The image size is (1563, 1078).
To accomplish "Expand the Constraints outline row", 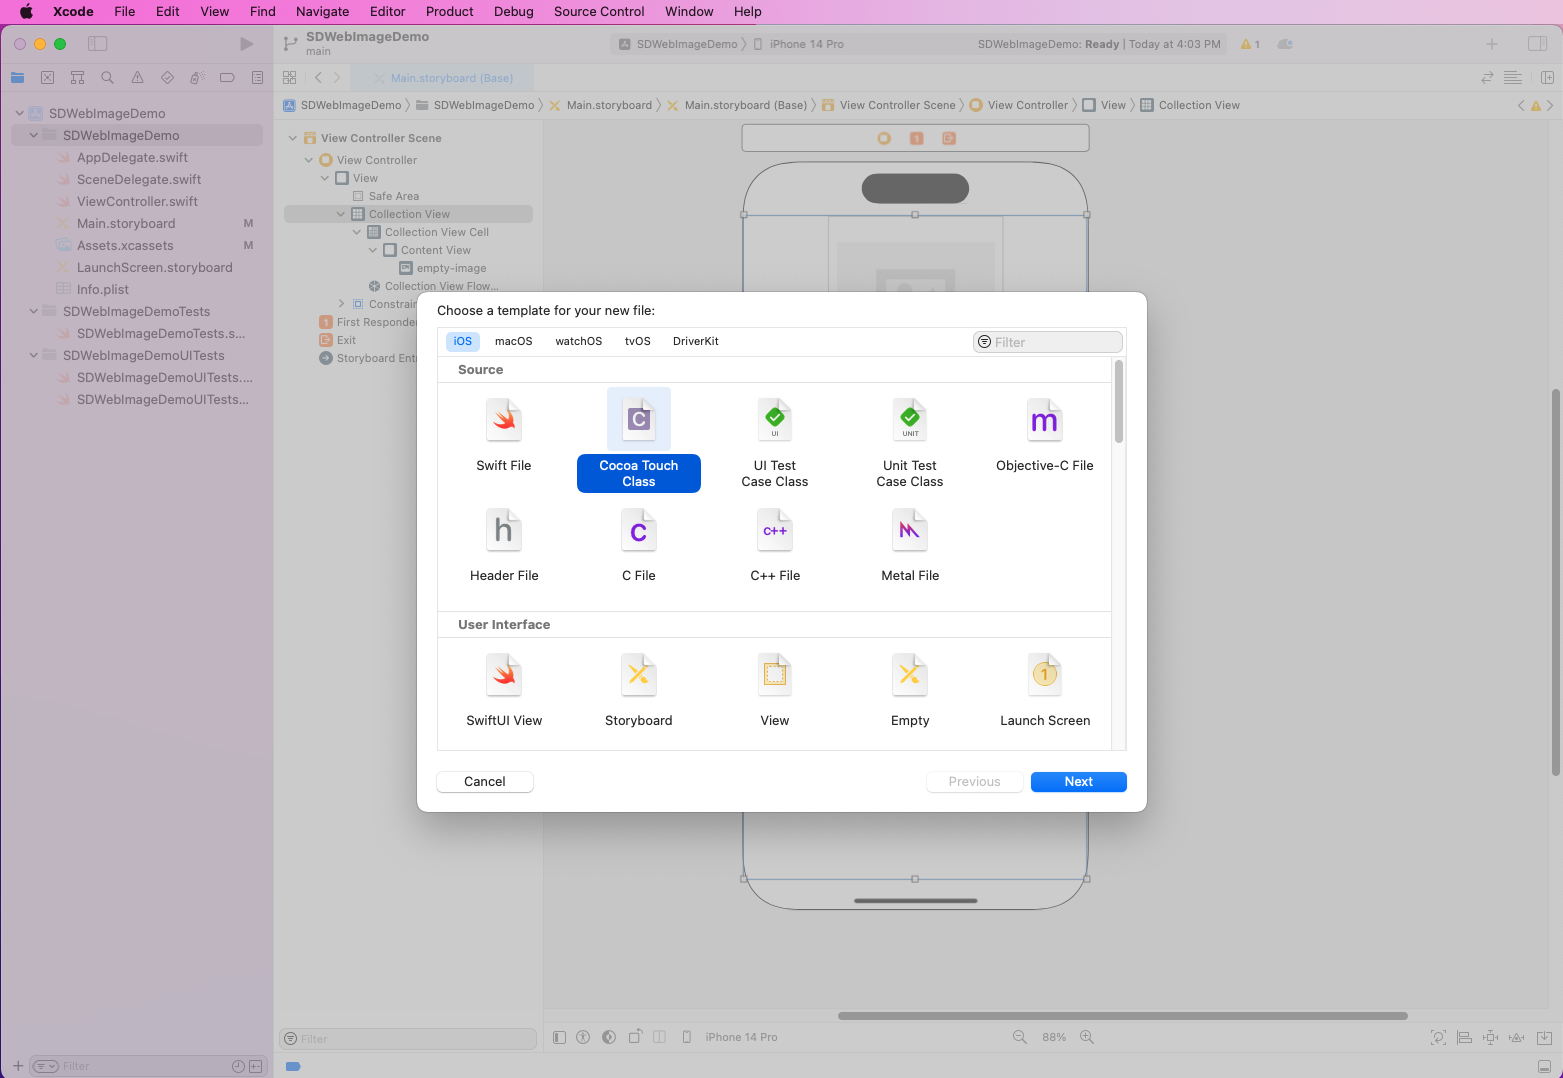I will click(x=340, y=304).
